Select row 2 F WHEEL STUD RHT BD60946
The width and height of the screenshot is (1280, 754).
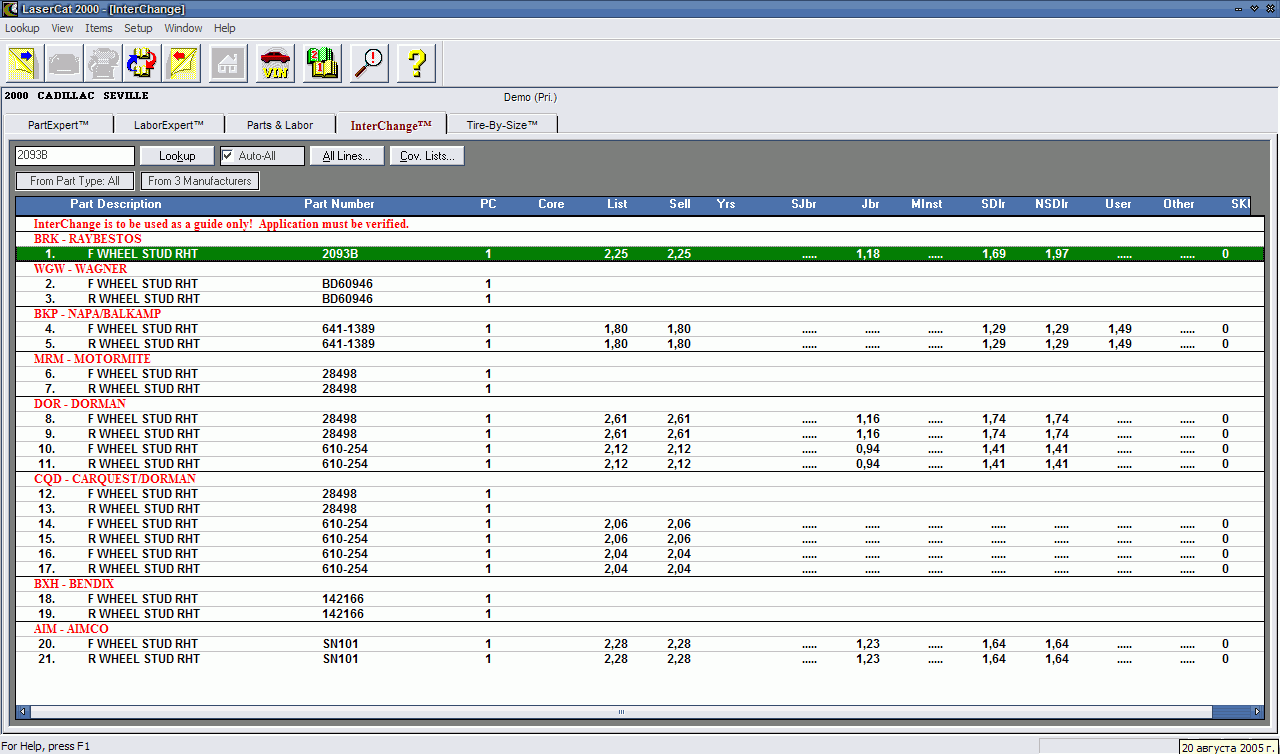tap(640, 284)
